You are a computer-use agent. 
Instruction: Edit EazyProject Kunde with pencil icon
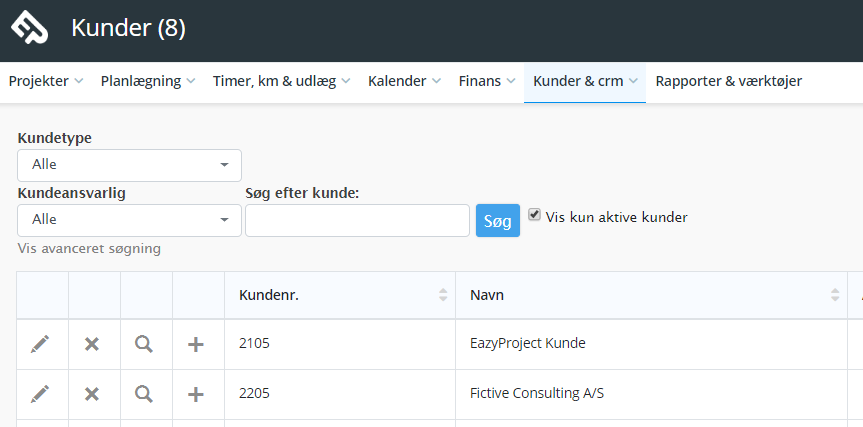[40, 344]
